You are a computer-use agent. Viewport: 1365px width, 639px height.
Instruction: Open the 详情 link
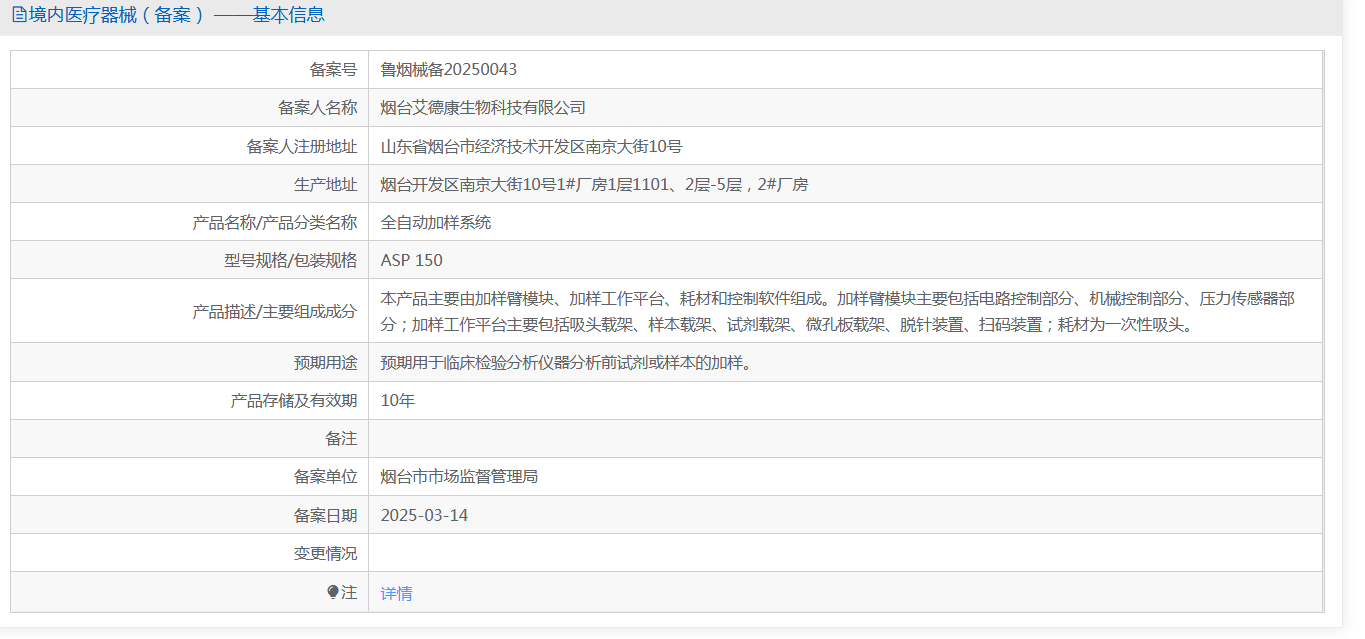pos(396,593)
